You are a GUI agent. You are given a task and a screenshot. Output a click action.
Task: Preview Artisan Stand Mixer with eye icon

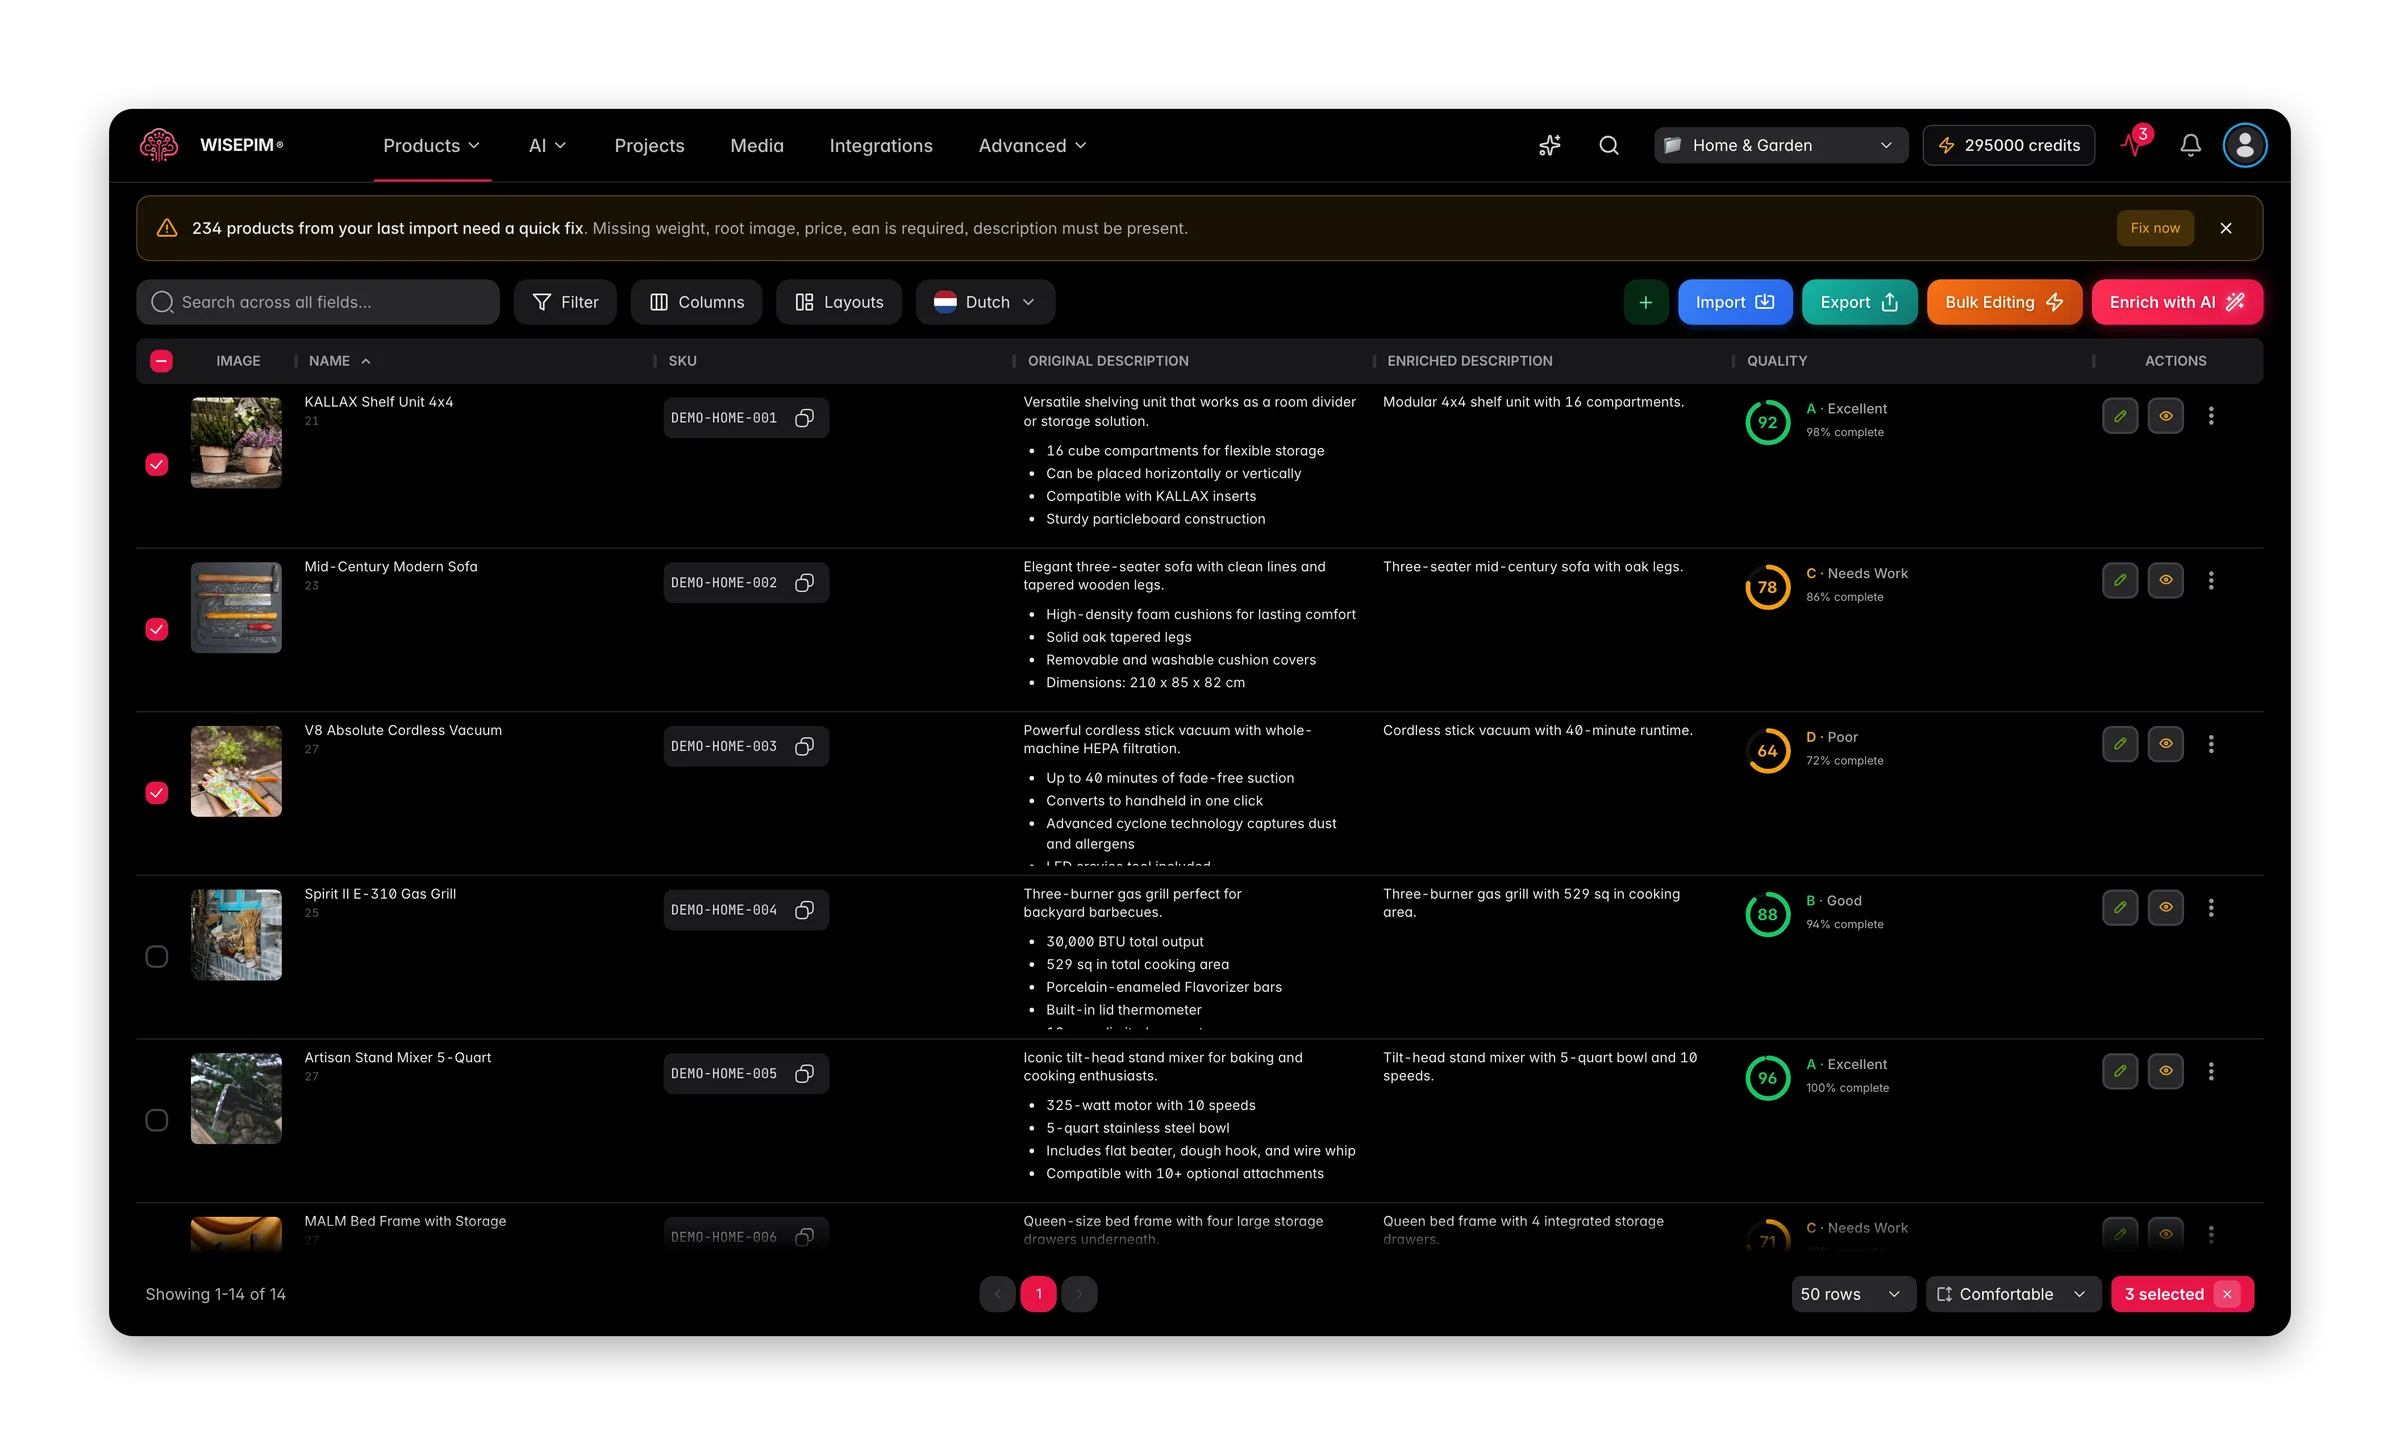click(x=2165, y=1071)
